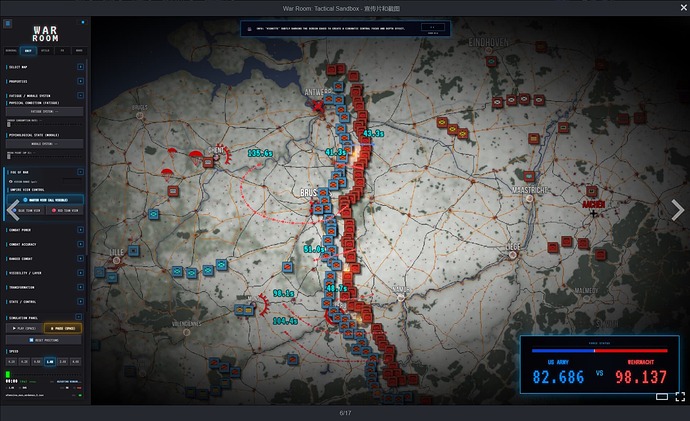The width and height of the screenshot is (690, 421).
Task: Click the Reset Positions button
Action: pos(44,340)
